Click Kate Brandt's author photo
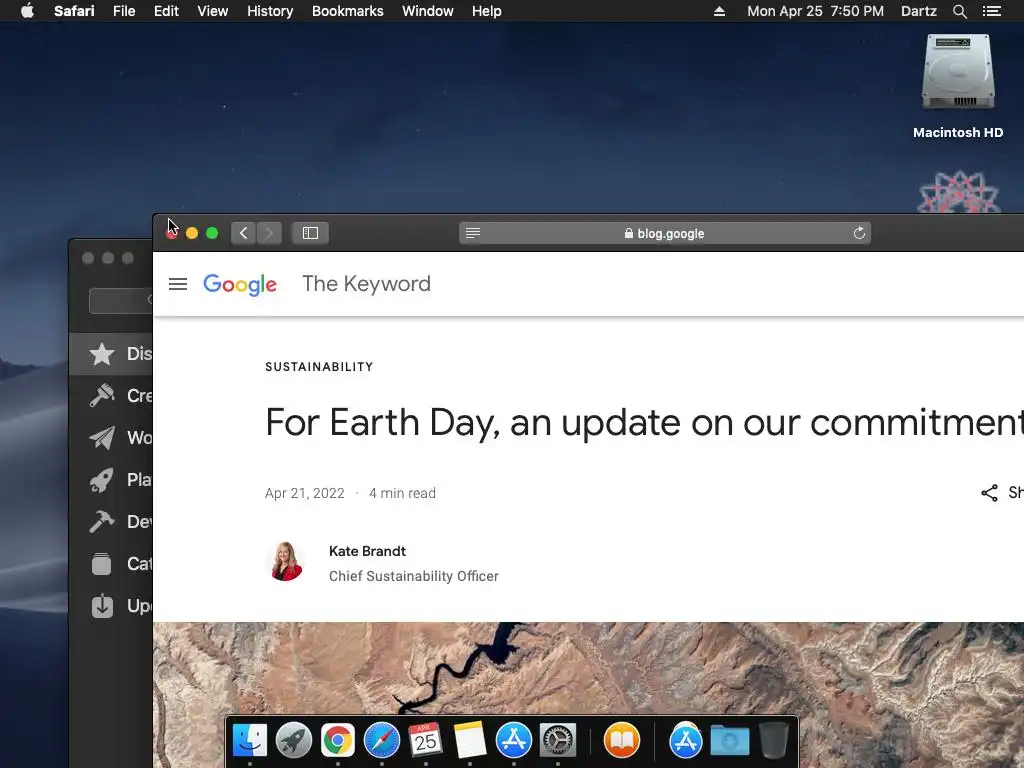Viewport: 1024px width, 768px height. click(x=285, y=562)
